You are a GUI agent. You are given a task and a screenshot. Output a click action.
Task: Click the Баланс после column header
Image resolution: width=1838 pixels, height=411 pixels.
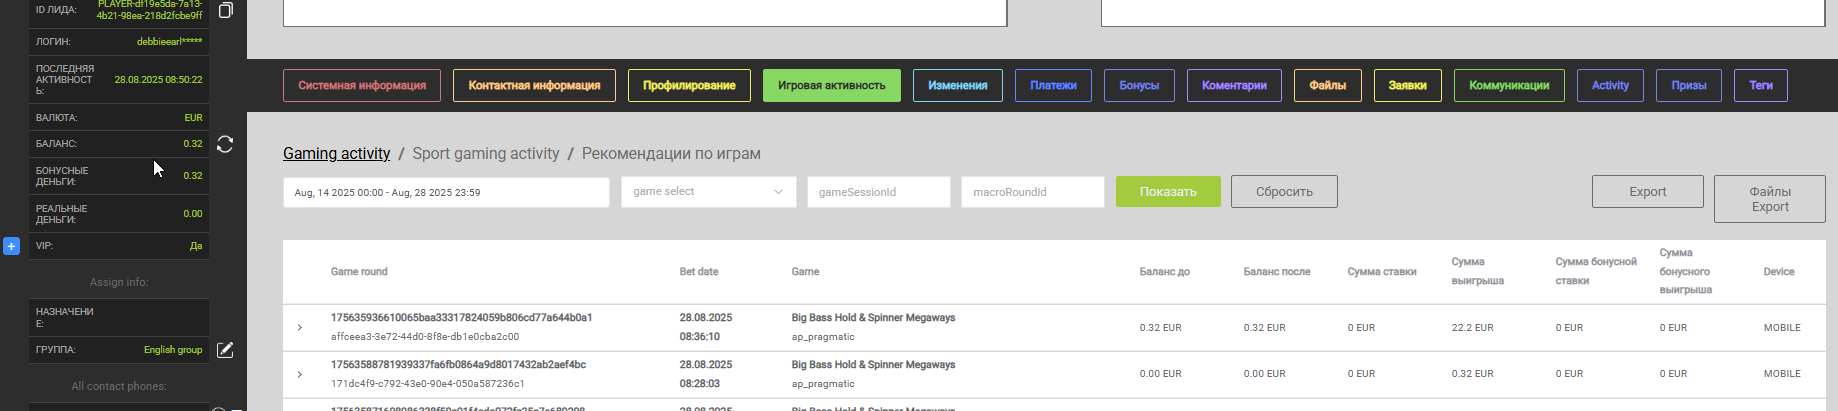tap(1277, 271)
